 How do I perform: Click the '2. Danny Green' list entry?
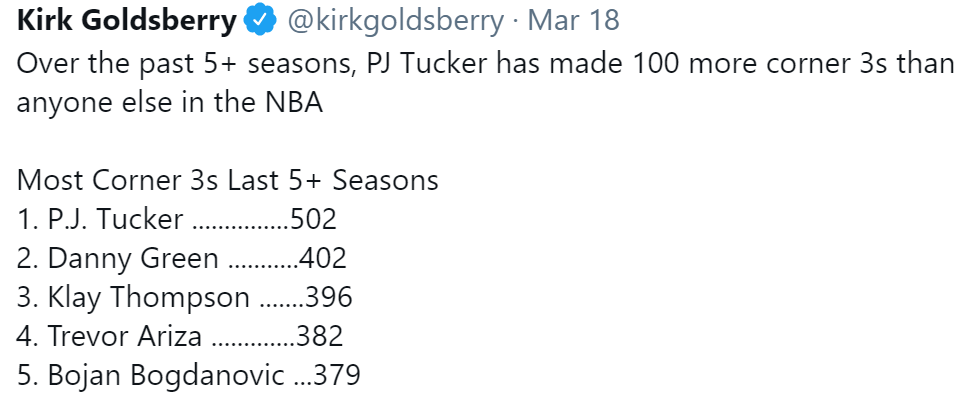coord(182,258)
